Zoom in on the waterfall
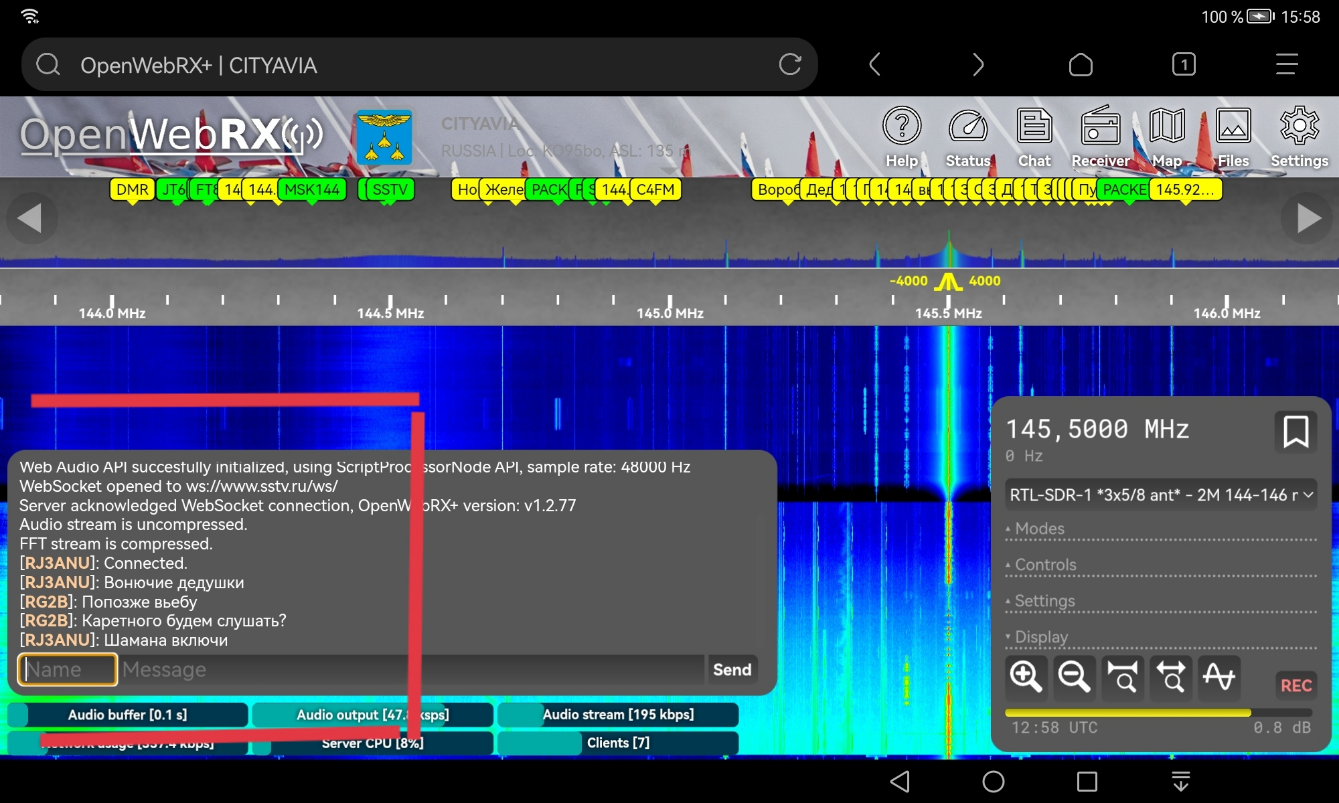Screen dimensions: 1339x803 point(1026,677)
